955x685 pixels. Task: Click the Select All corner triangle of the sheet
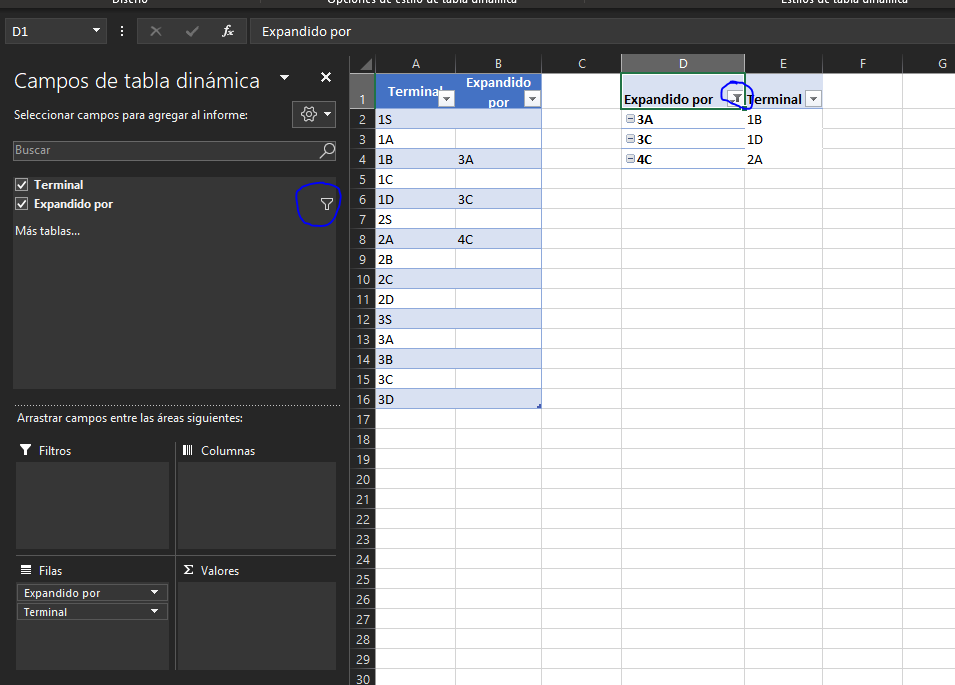tap(365, 64)
